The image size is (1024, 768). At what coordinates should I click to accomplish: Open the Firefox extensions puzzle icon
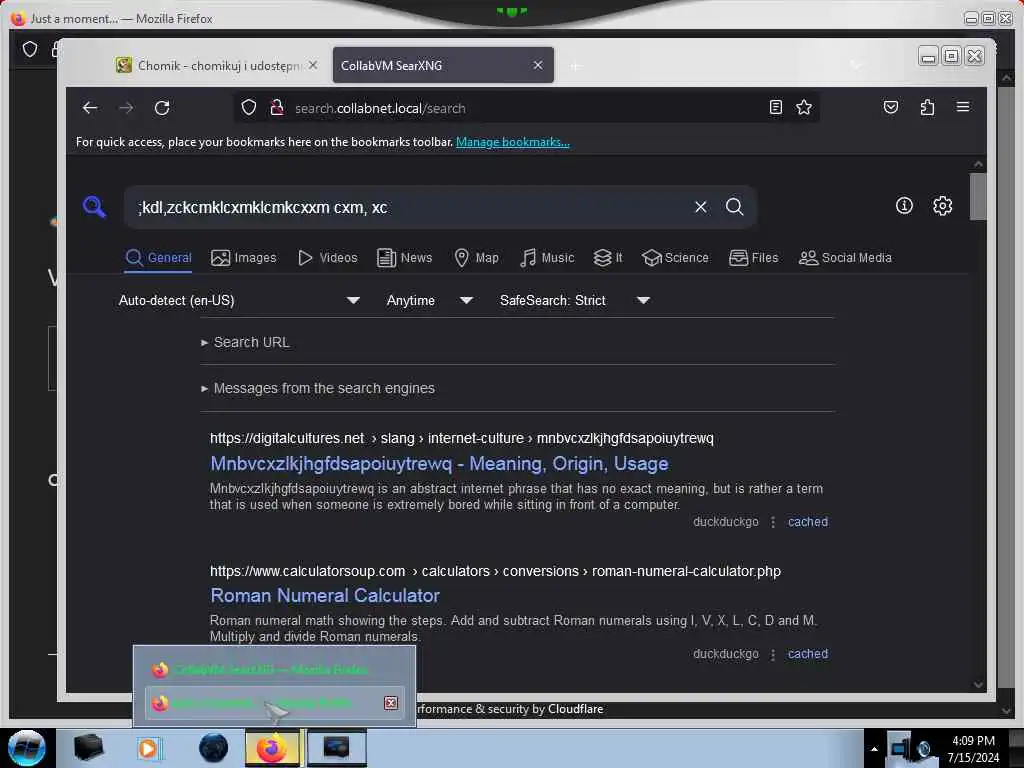(x=927, y=107)
